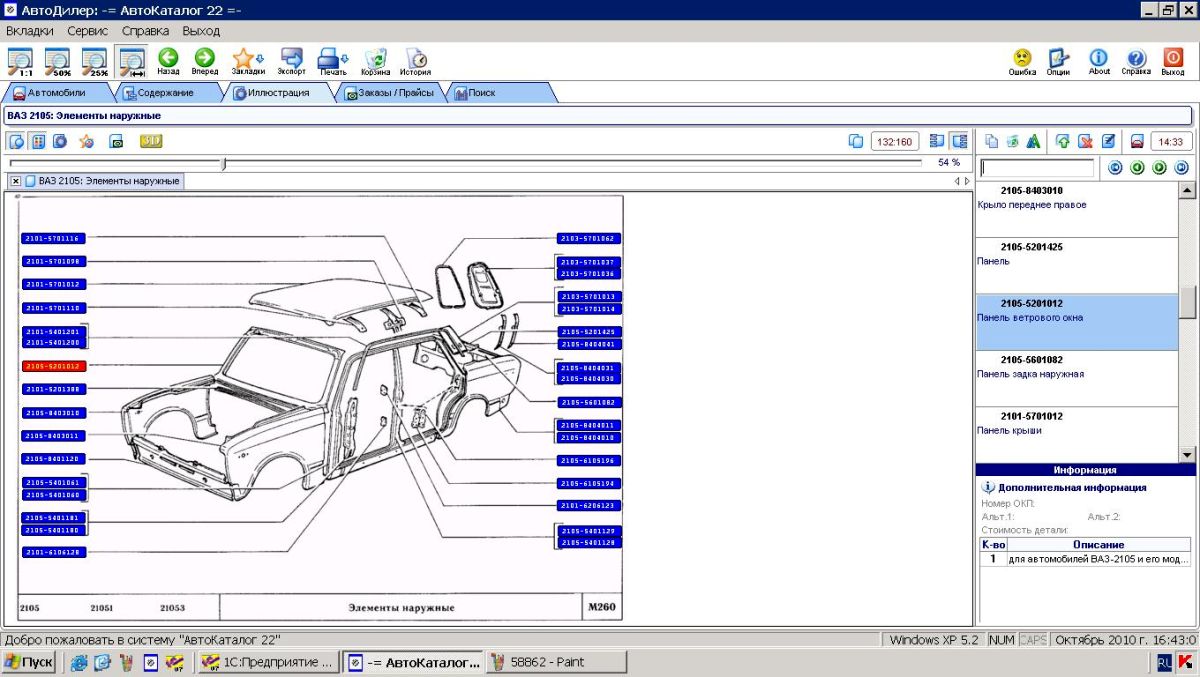The width and height of the screenshot is (1200, 677).
Task: Click the green A font icon
Action: (1033, 141)
